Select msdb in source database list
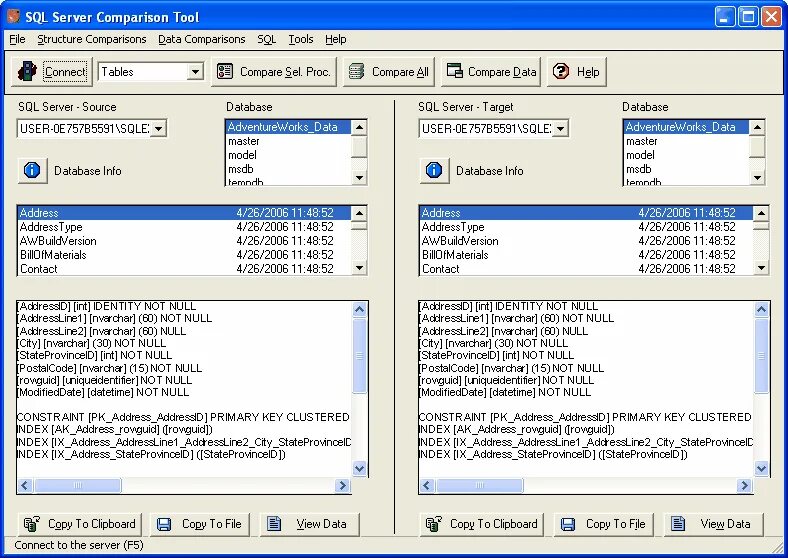Image resolution: width=788 pixels, height=558 pixels. 288,169
